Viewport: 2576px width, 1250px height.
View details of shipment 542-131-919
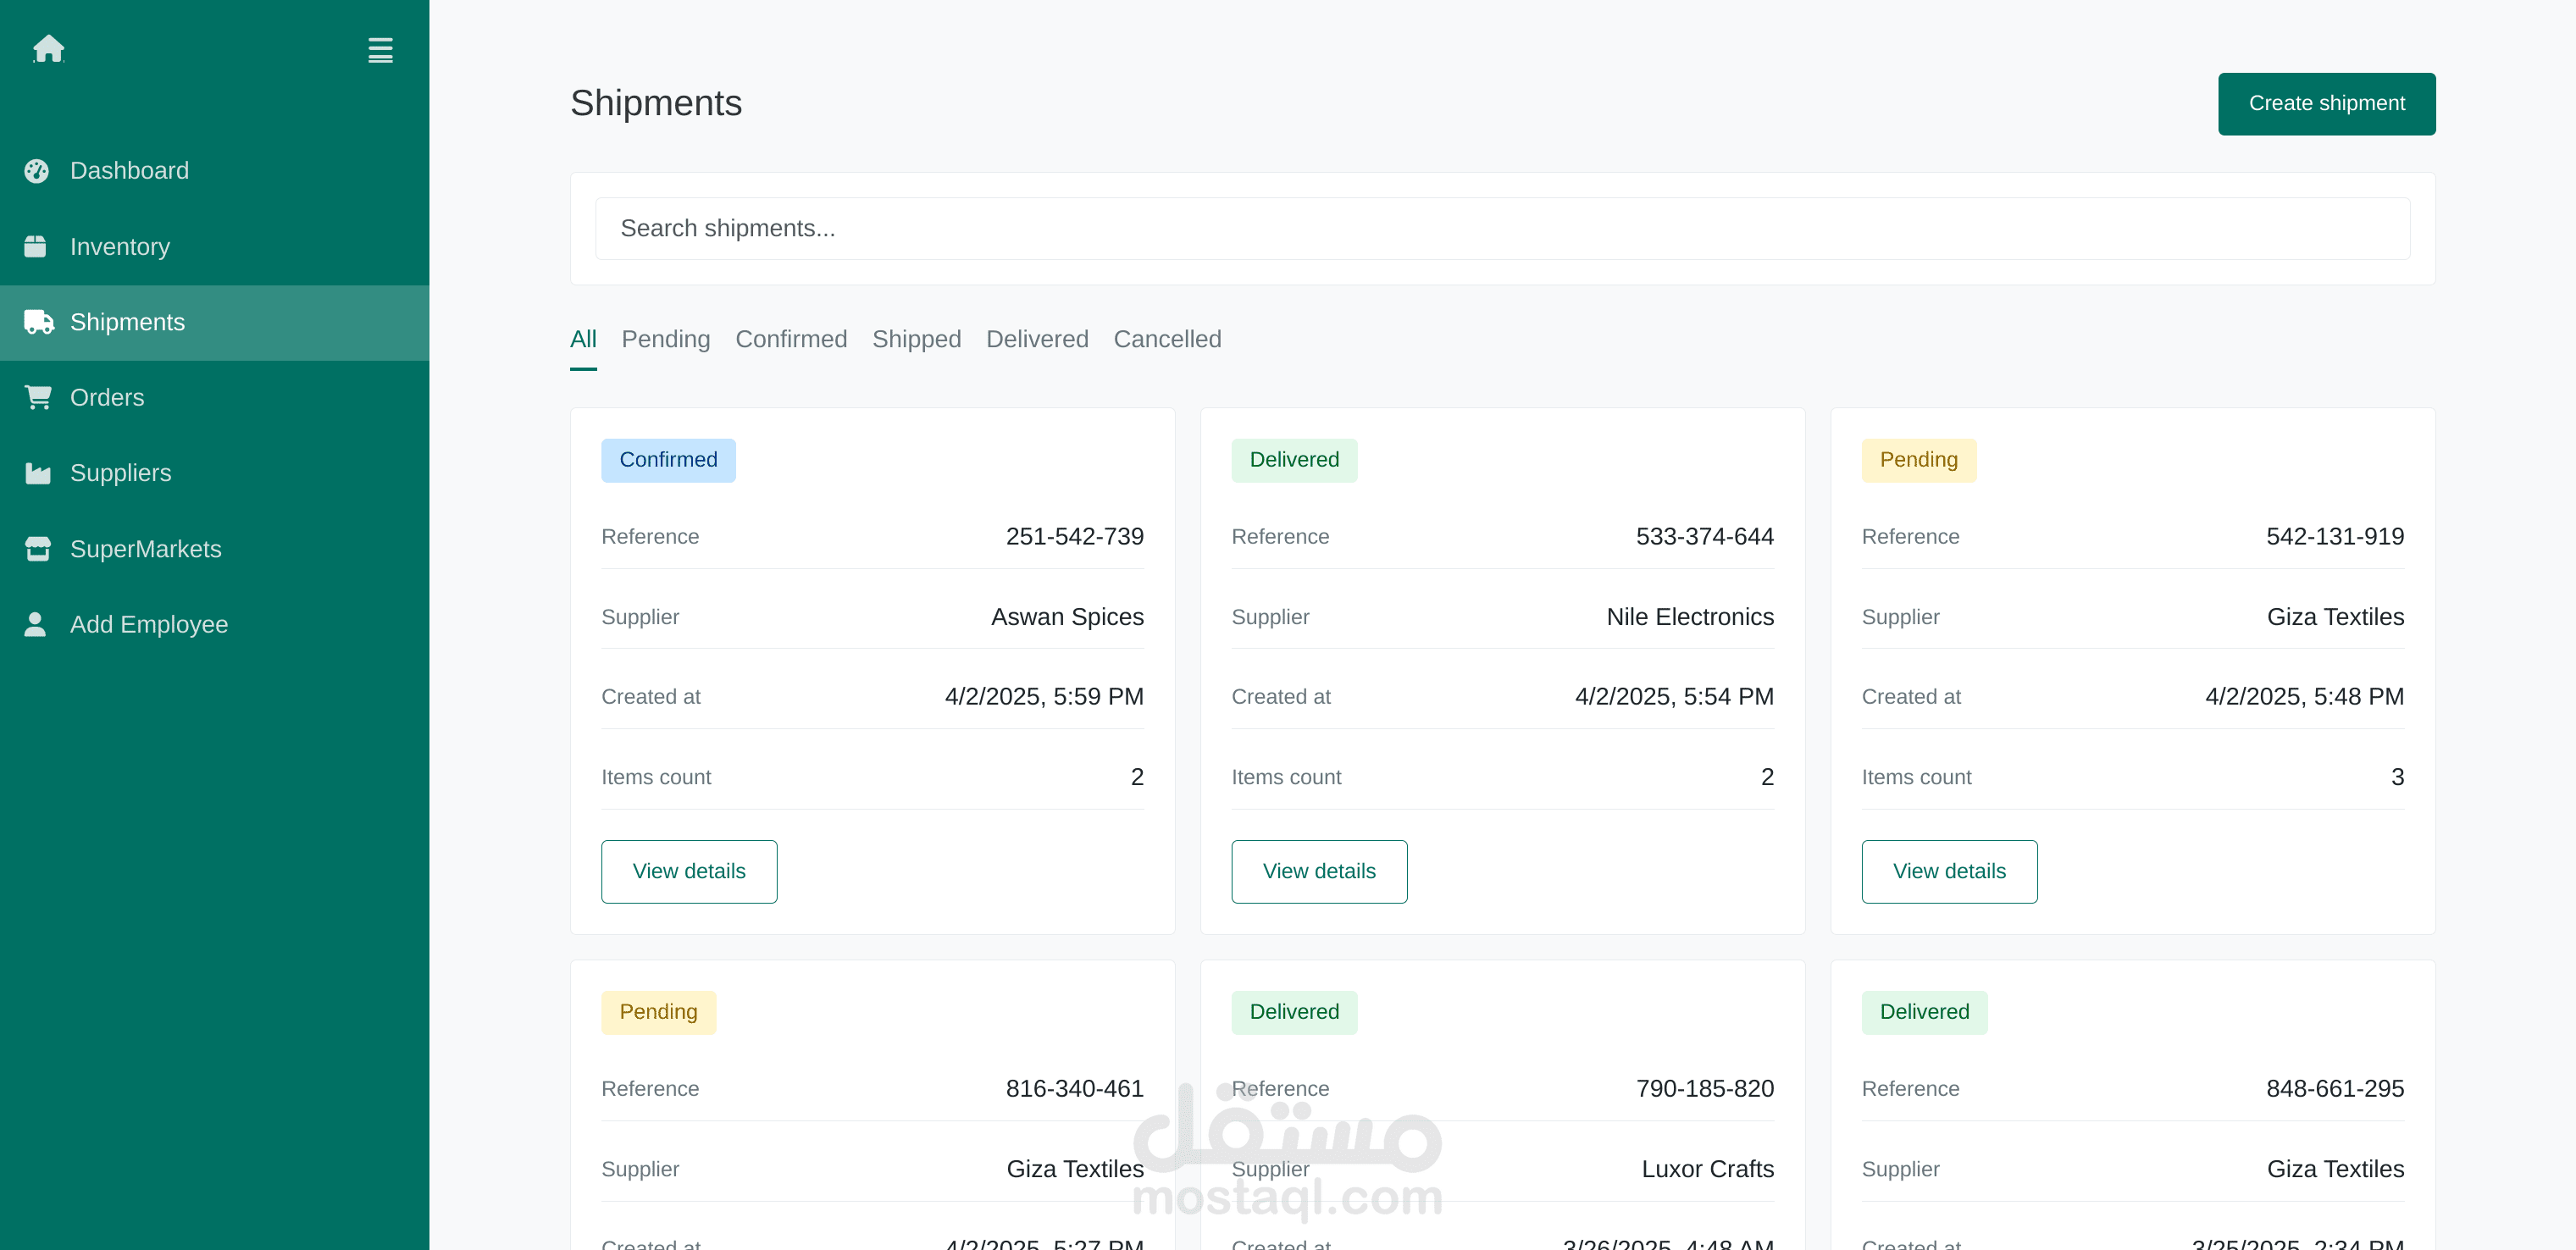1949,872
